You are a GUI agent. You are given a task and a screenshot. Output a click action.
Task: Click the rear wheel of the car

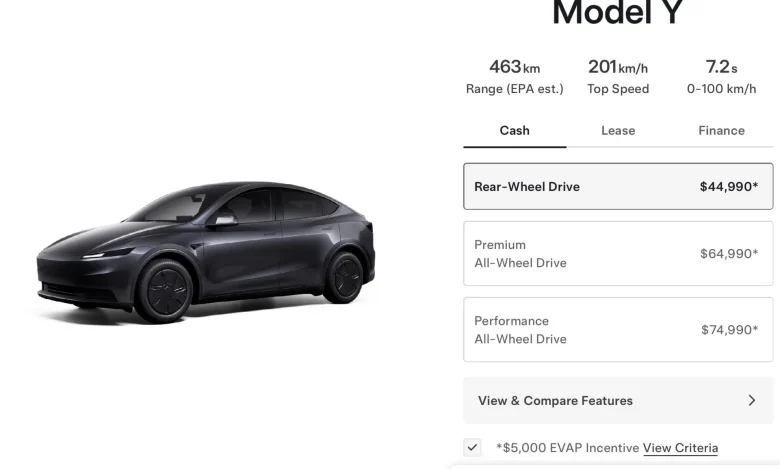[x=345, y=276]
